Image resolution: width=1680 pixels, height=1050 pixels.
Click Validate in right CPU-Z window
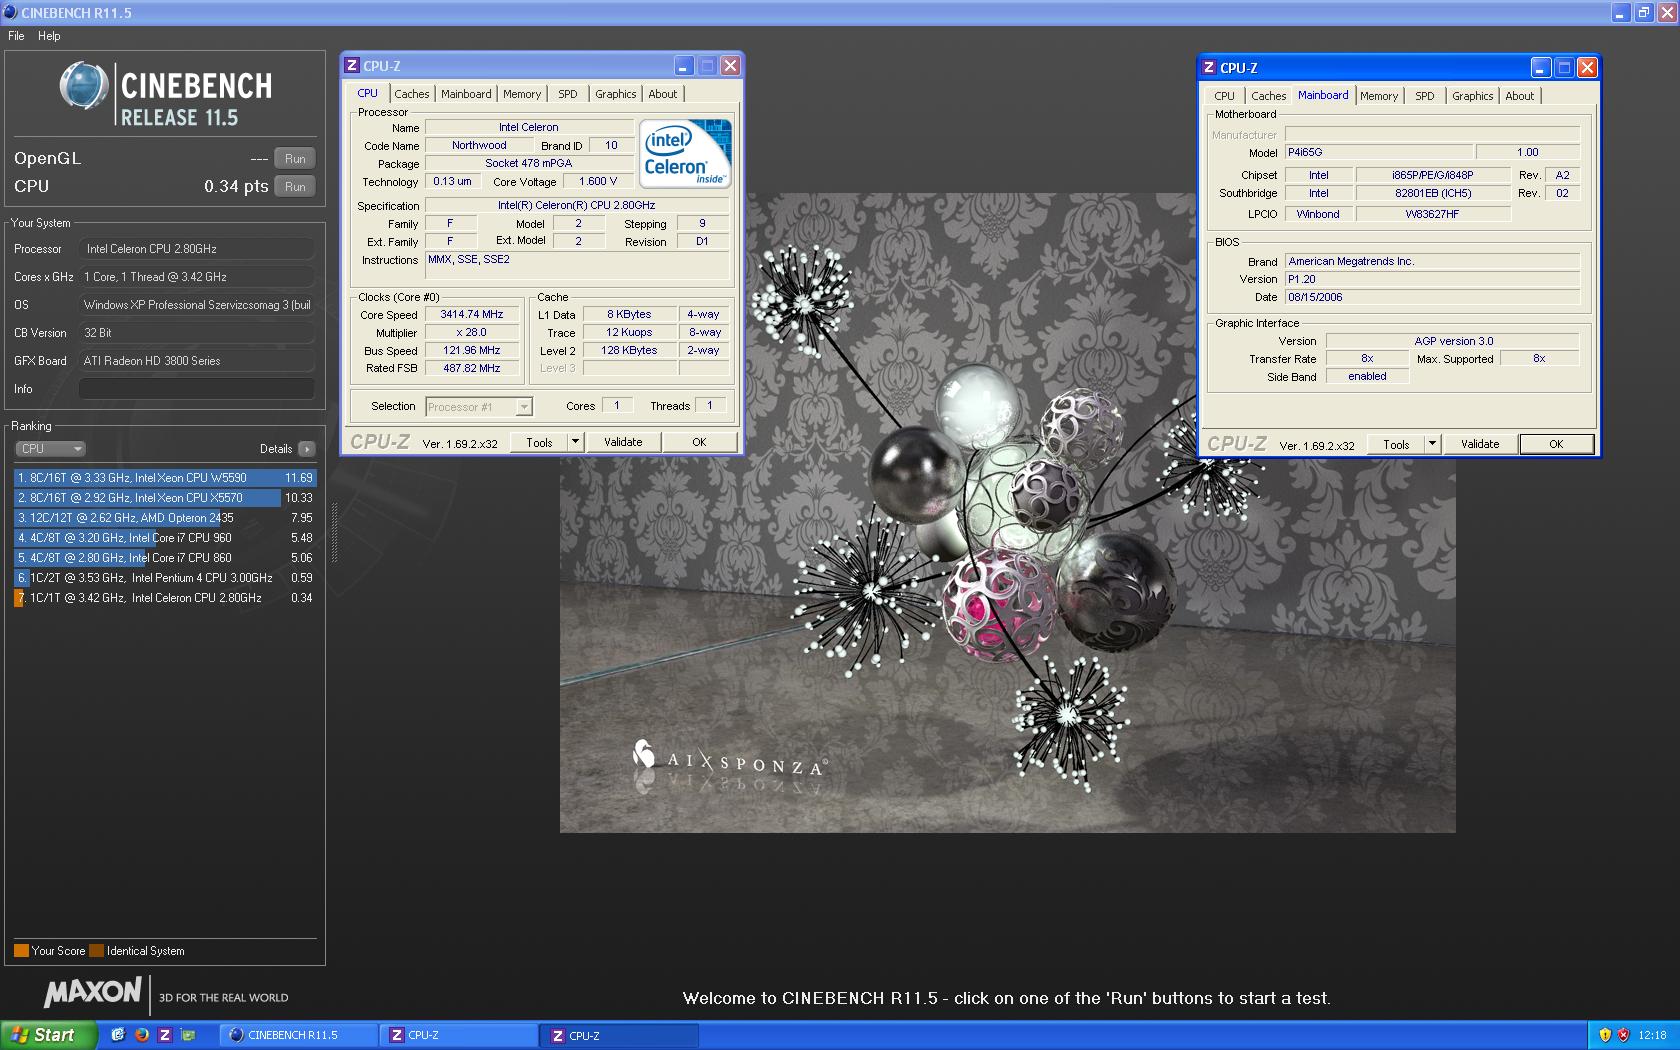[x=1480, y=444]
